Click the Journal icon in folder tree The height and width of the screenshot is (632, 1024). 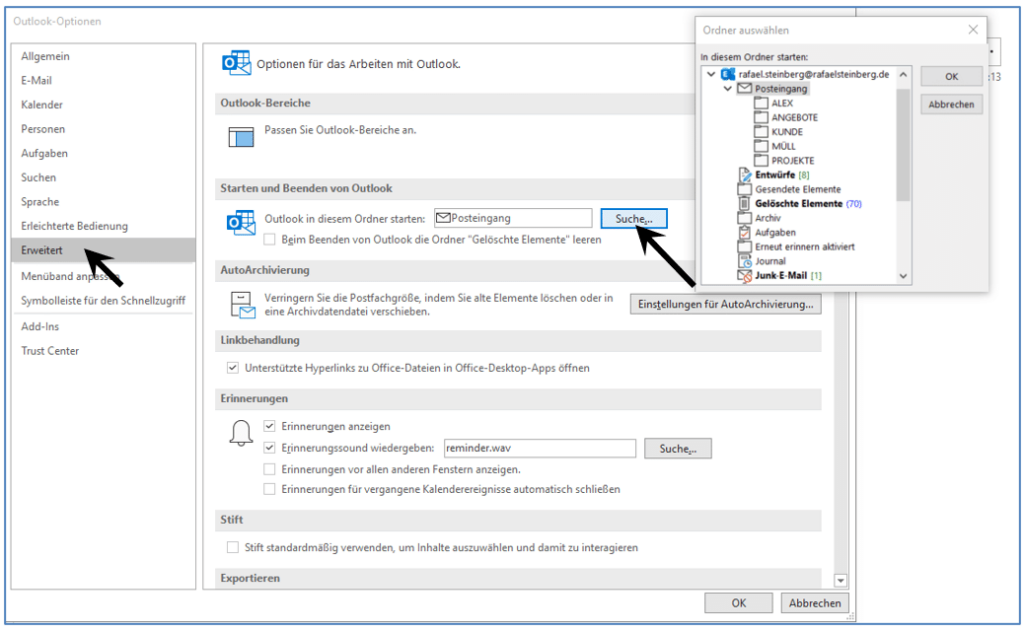coord(744,261)
